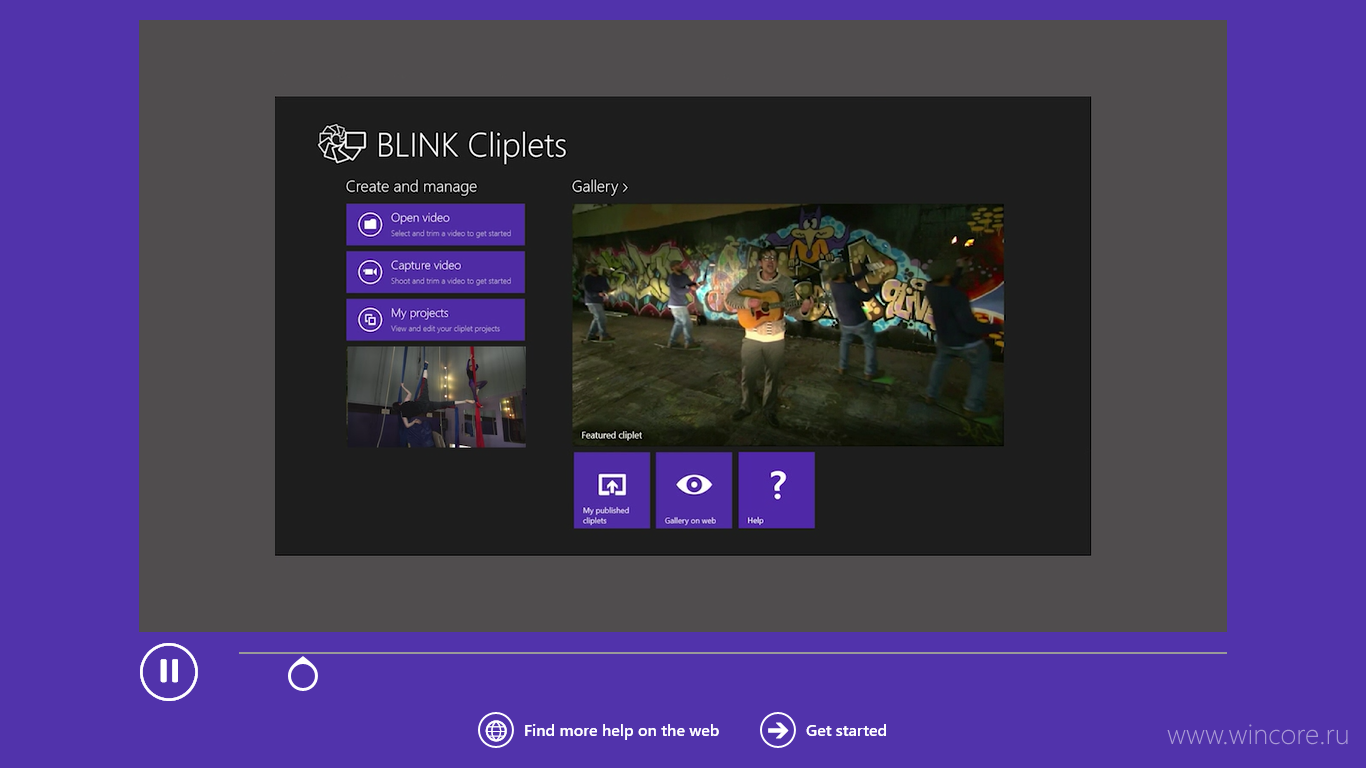Click the 'Create and manage' heading
The width and height of the screenshot is (1366, 768).
coord(411,187)
